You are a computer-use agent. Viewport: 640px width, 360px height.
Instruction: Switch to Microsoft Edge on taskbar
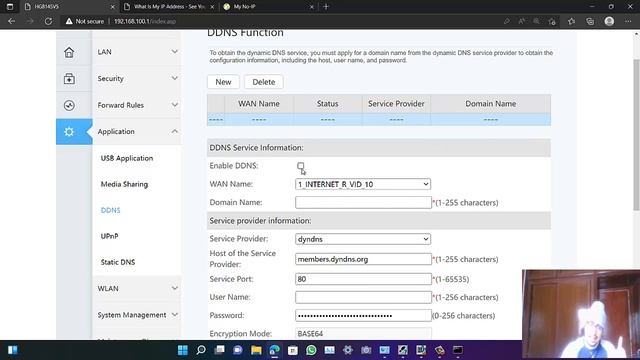[274, 350]
